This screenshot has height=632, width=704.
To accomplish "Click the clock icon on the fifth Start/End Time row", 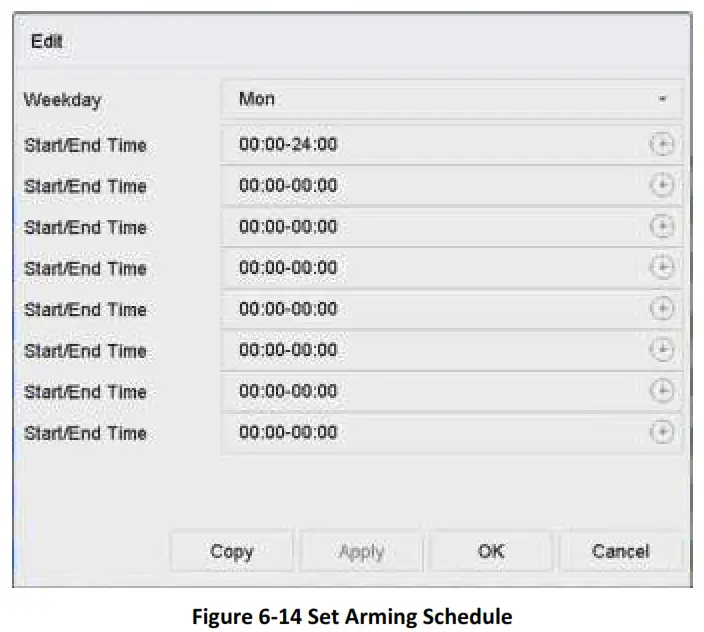I will tap(661, 309).
